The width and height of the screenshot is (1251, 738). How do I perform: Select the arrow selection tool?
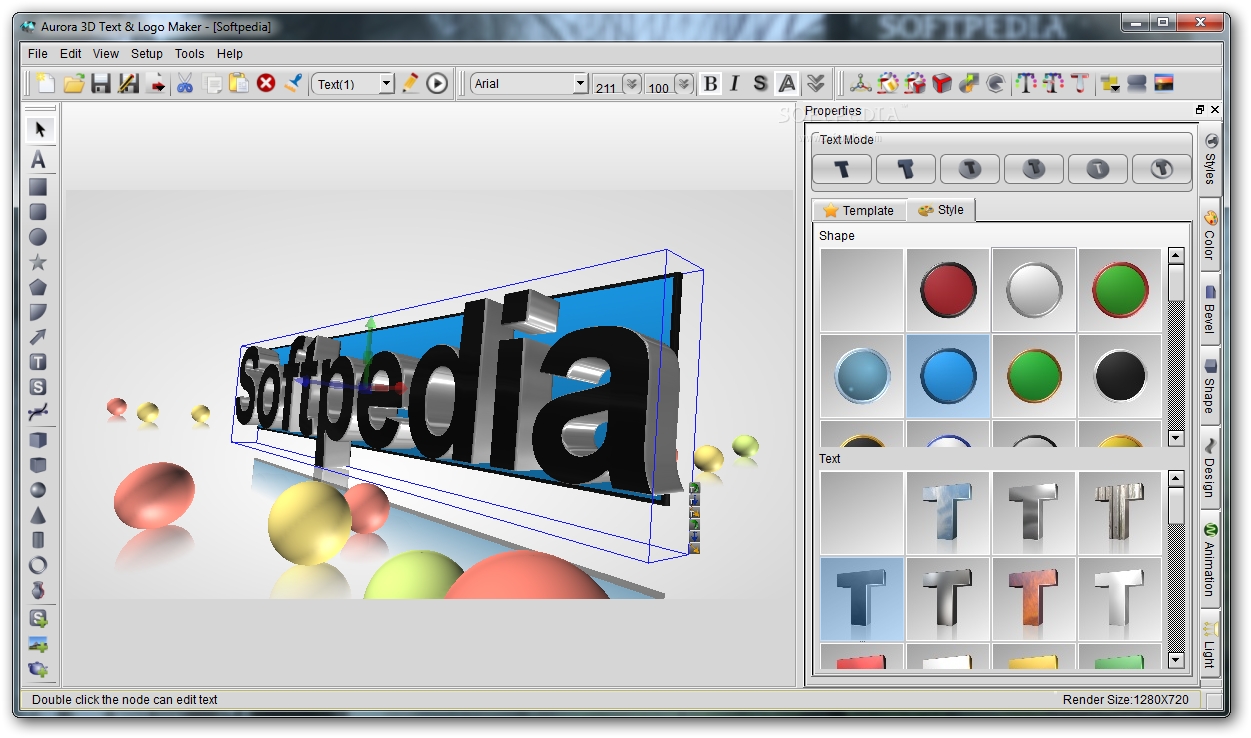point(40,129)
